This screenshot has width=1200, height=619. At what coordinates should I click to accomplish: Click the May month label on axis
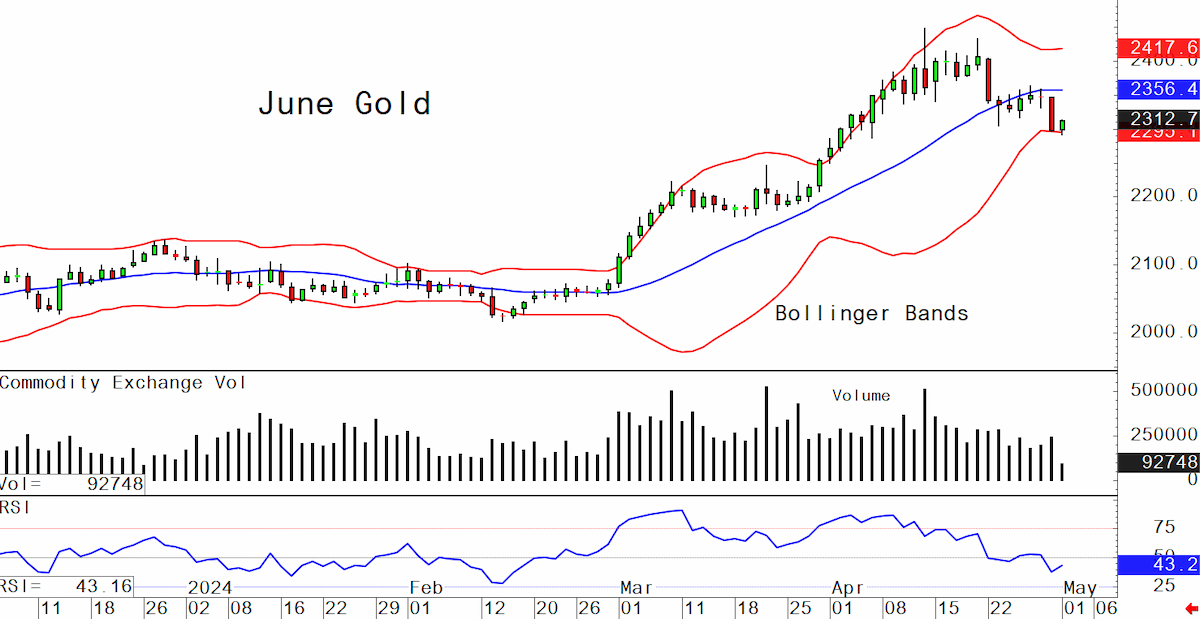1081,587
